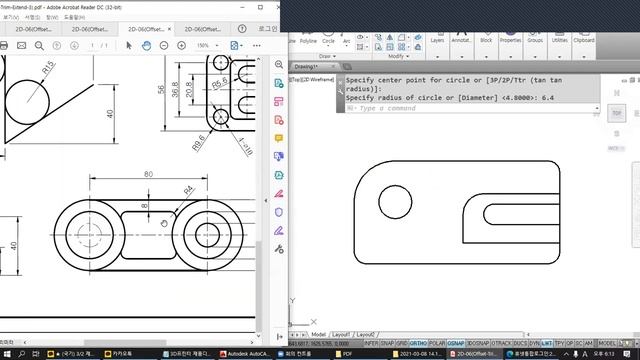Viewport: 640px width, 360px height.
Task: Open the More Tools wrench icon in sidebar
Action: (x=279, y=249)
